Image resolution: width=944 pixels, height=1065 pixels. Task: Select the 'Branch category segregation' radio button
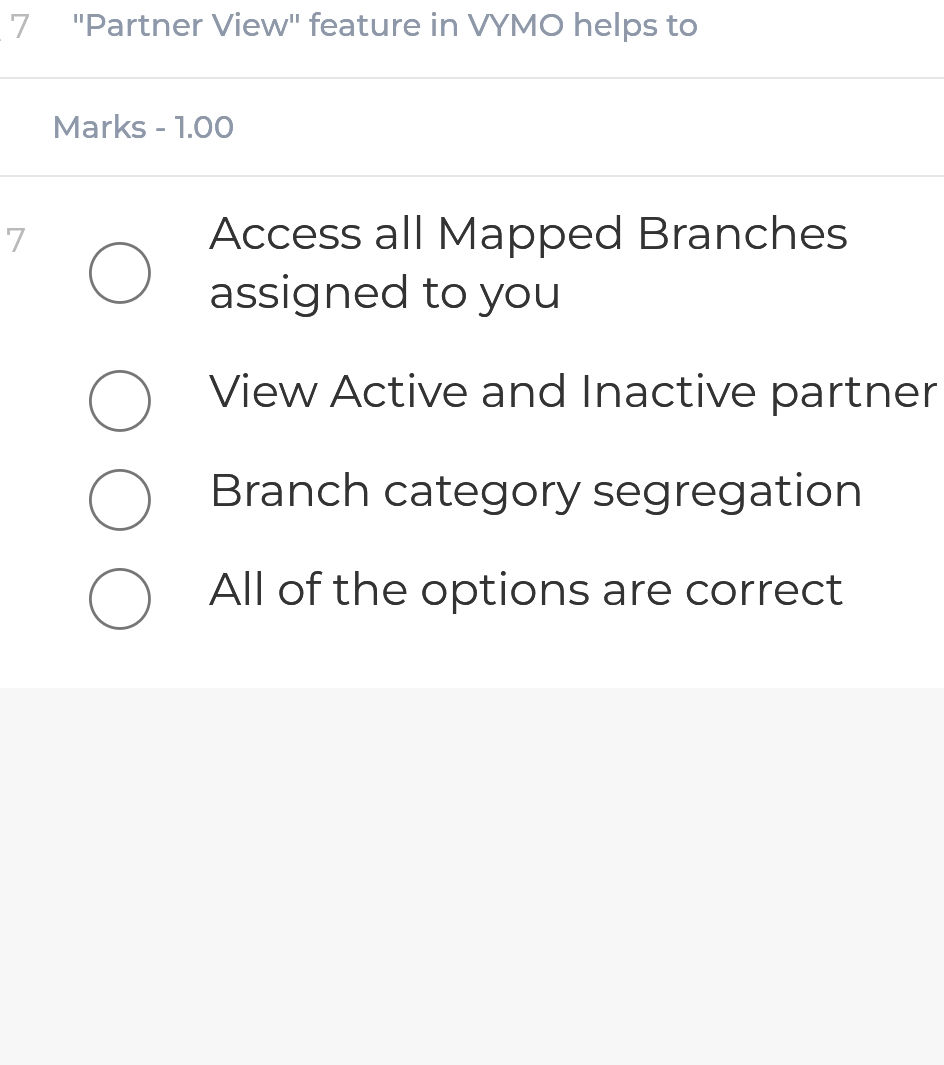point(120,500)
